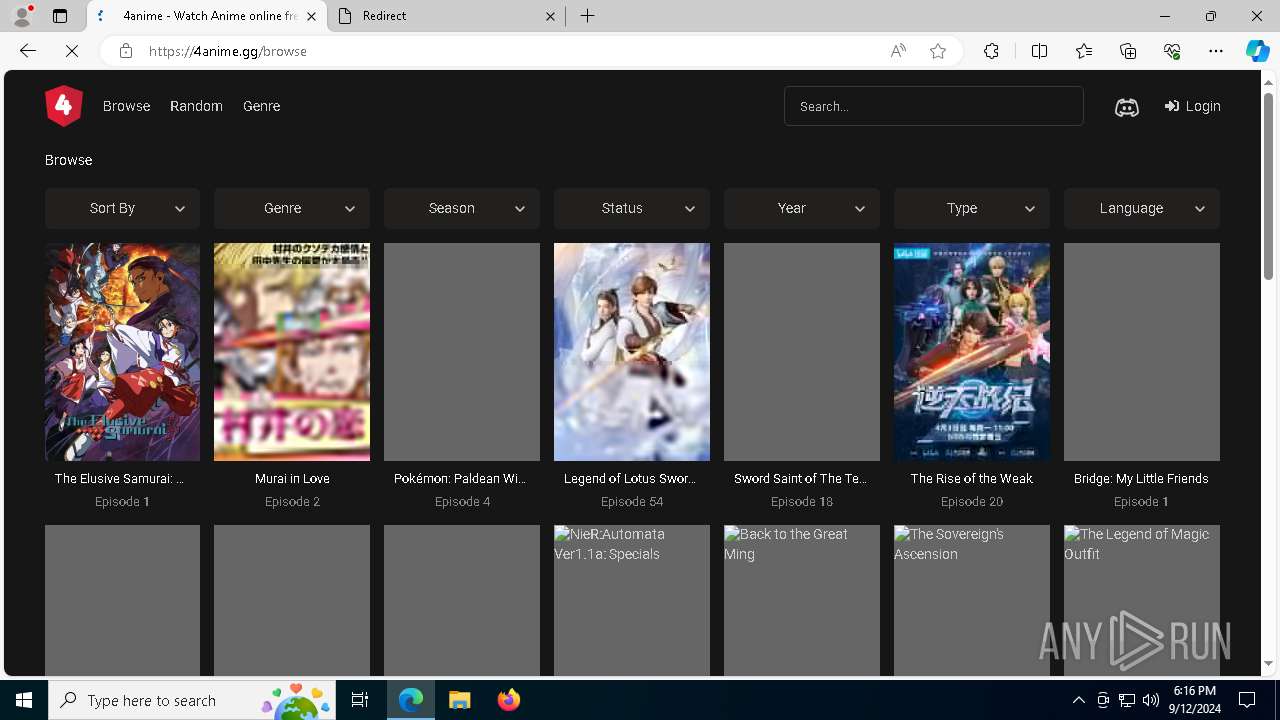Open NieR:Automata Ver1.1a: Specials card
Image resolution: width=1280 pixels, height=720 pixels.
(x=632, y=600)
